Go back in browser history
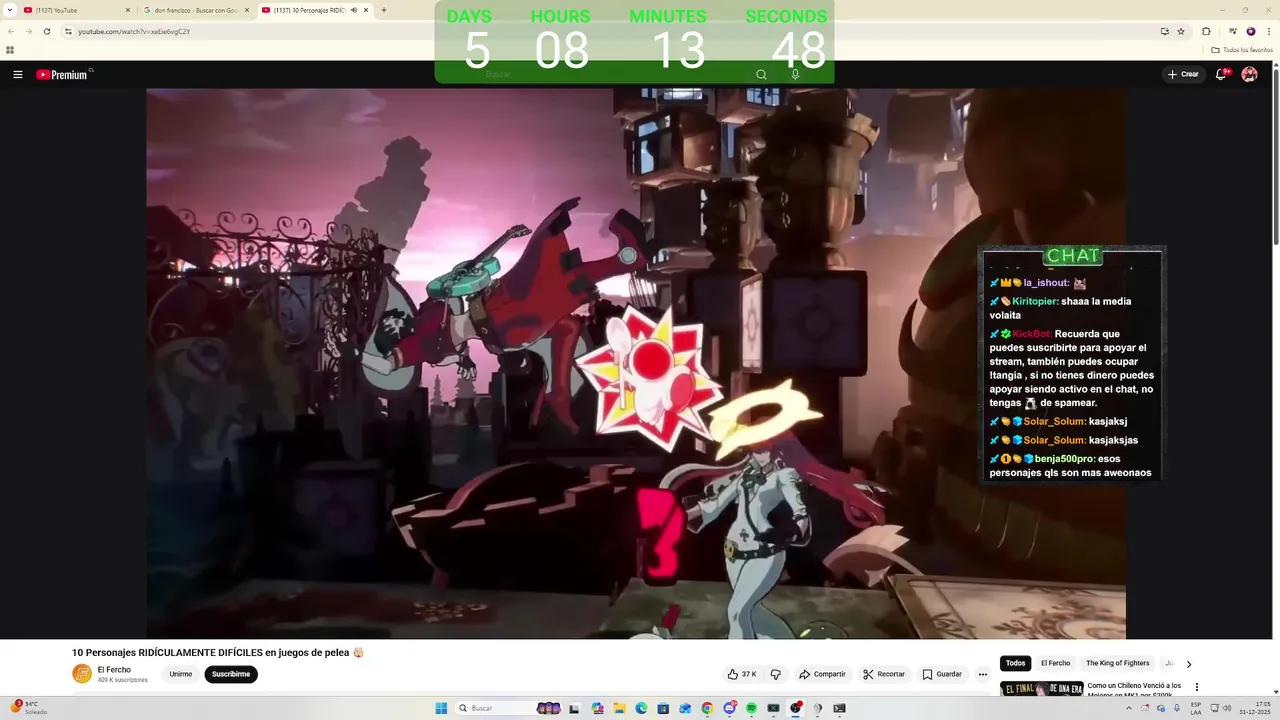The height and width of the screenshot is (720, 1280). tap(11, 31)
